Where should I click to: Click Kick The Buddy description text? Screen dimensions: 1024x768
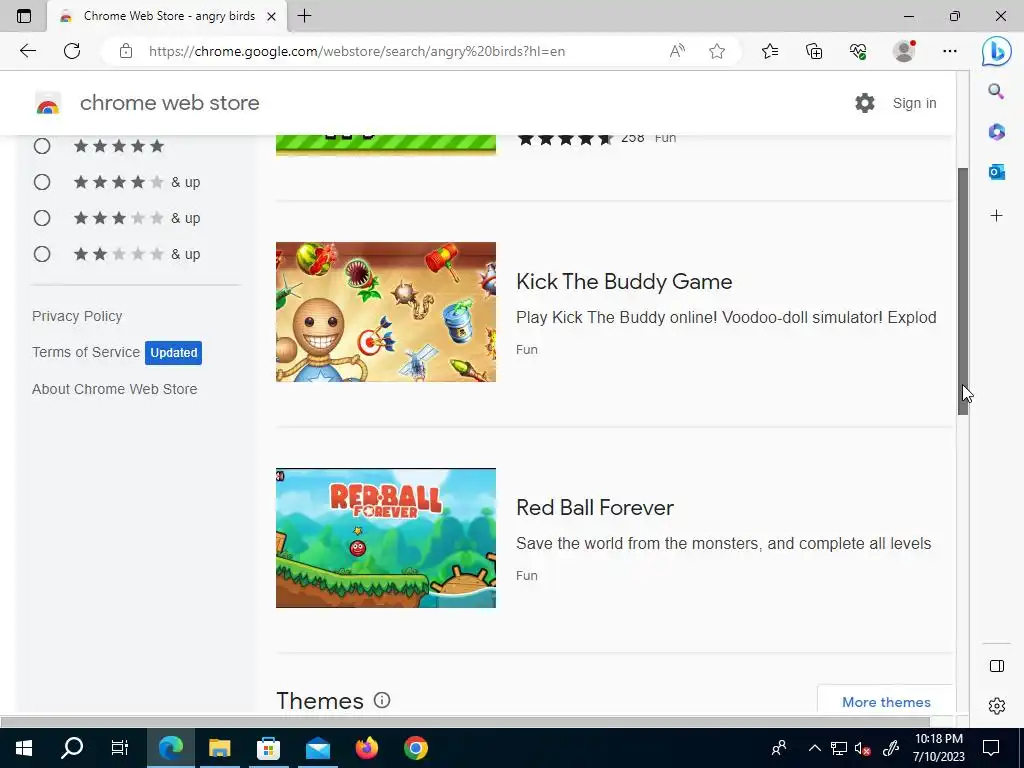point(726,317)
